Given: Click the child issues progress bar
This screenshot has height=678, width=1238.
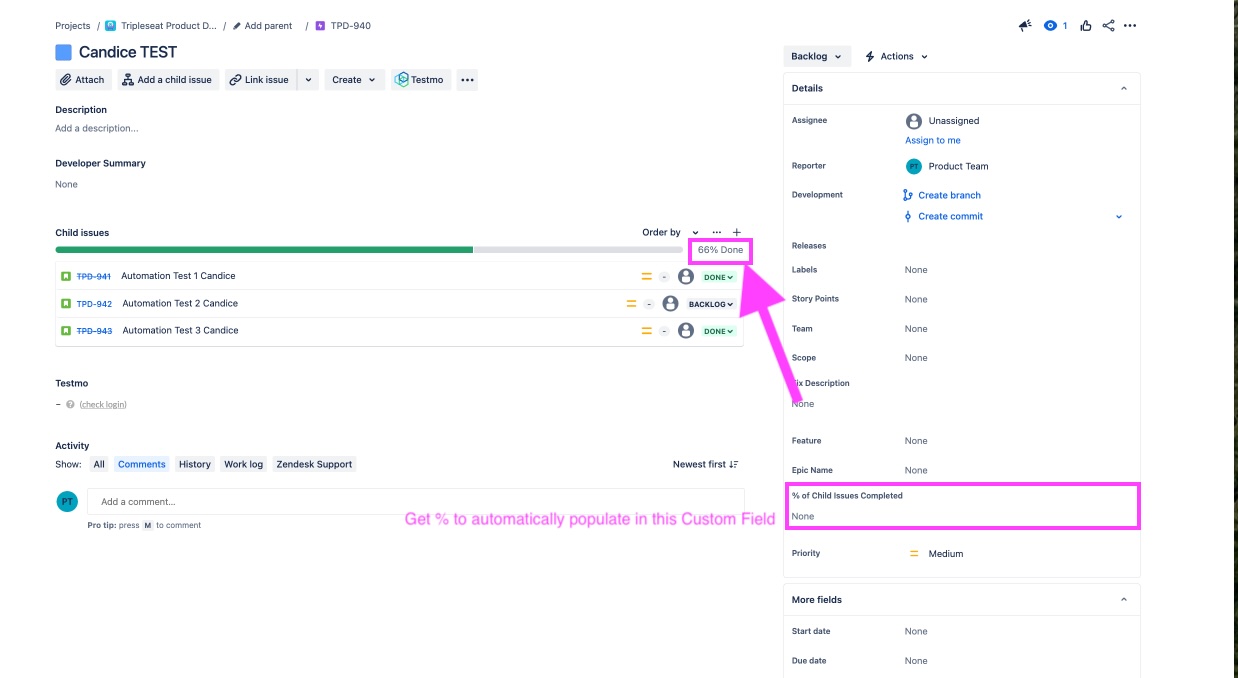Looking at the screenshot, I should point(369,250).
